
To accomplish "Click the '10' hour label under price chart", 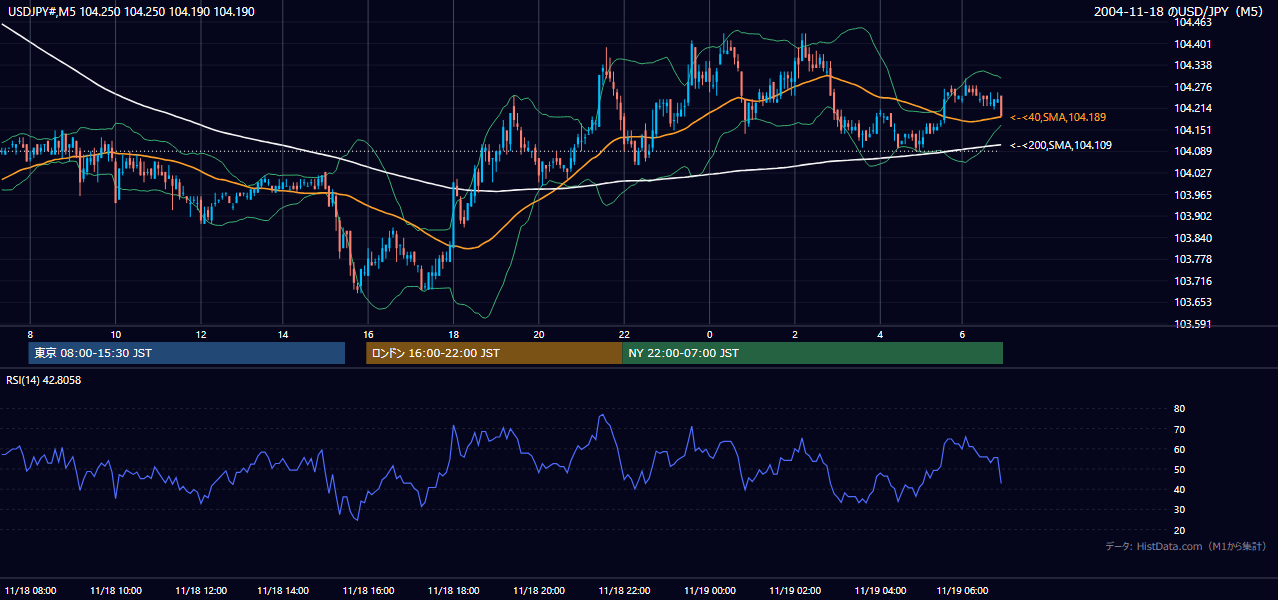I will point(115,334).
